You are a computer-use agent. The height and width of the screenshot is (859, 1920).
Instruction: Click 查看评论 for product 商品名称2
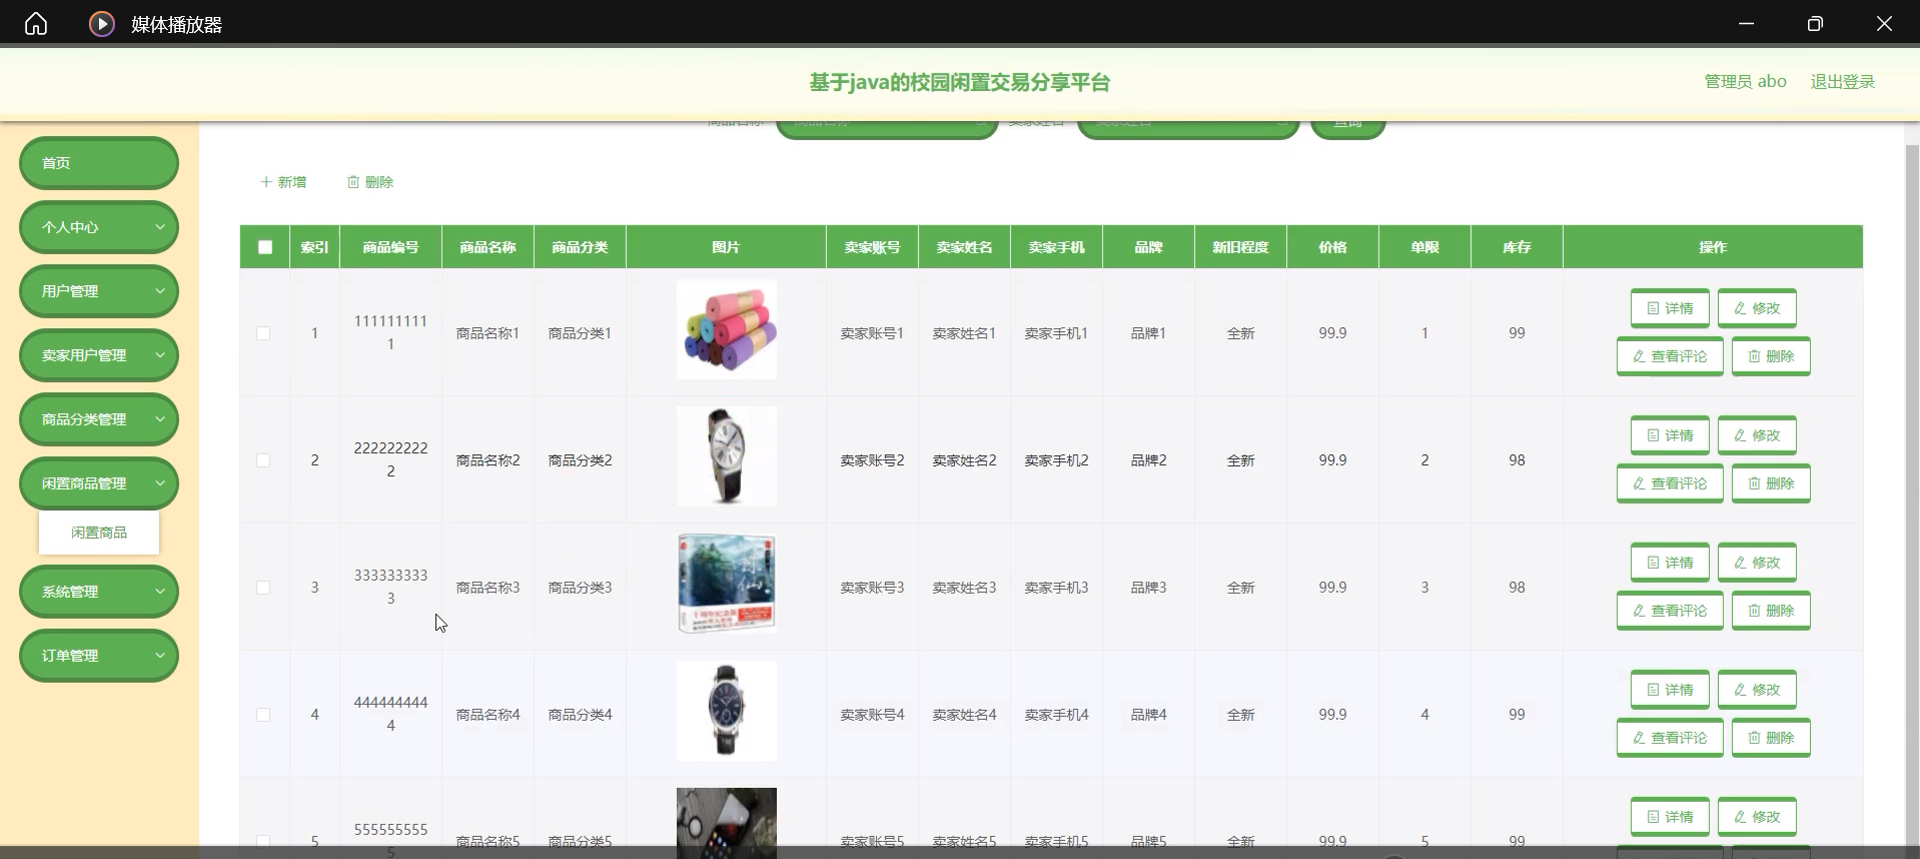pos(1670,483)
